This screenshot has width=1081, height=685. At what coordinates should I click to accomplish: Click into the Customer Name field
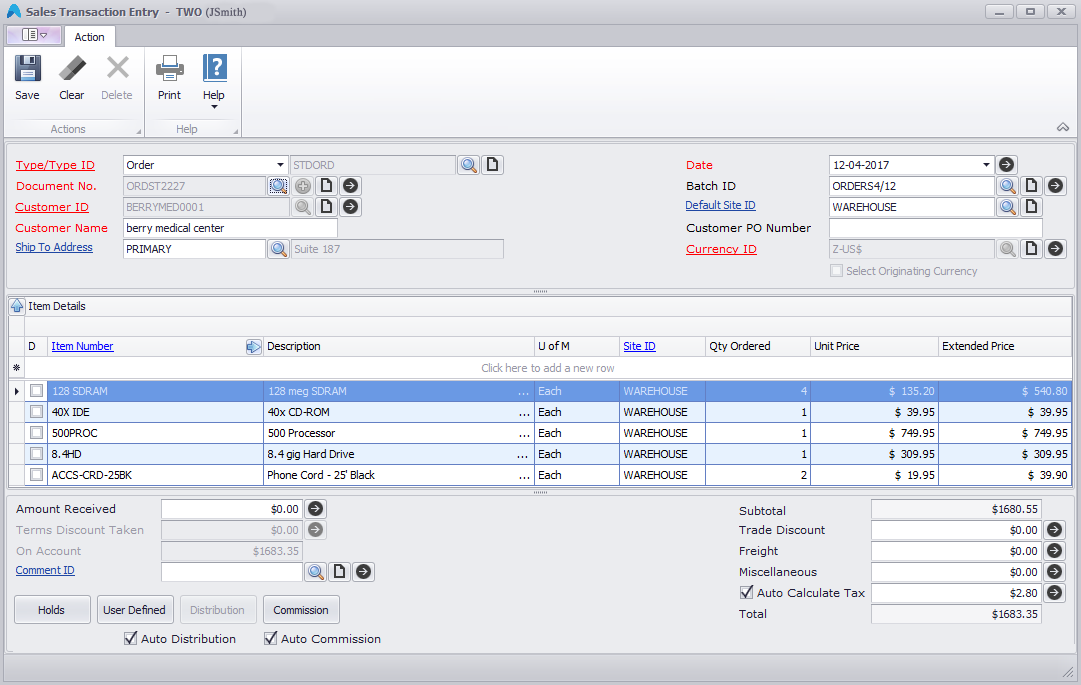point(230,228)
